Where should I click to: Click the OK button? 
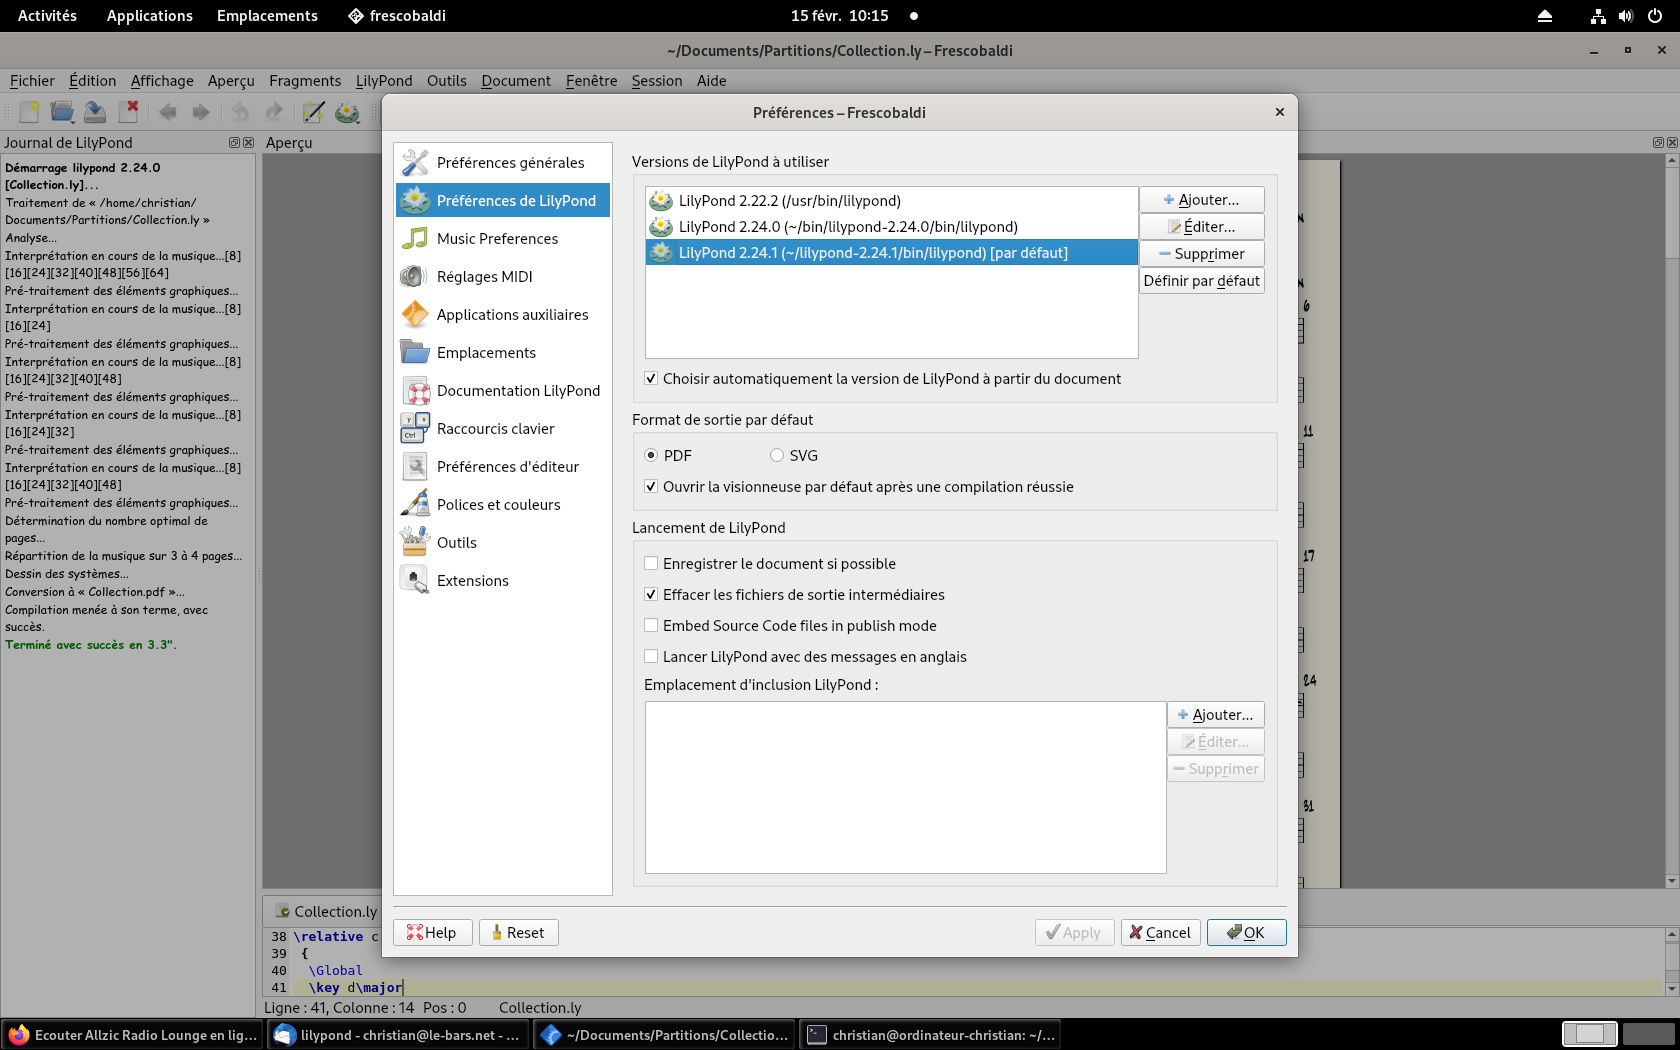[x=1246, y=933]
